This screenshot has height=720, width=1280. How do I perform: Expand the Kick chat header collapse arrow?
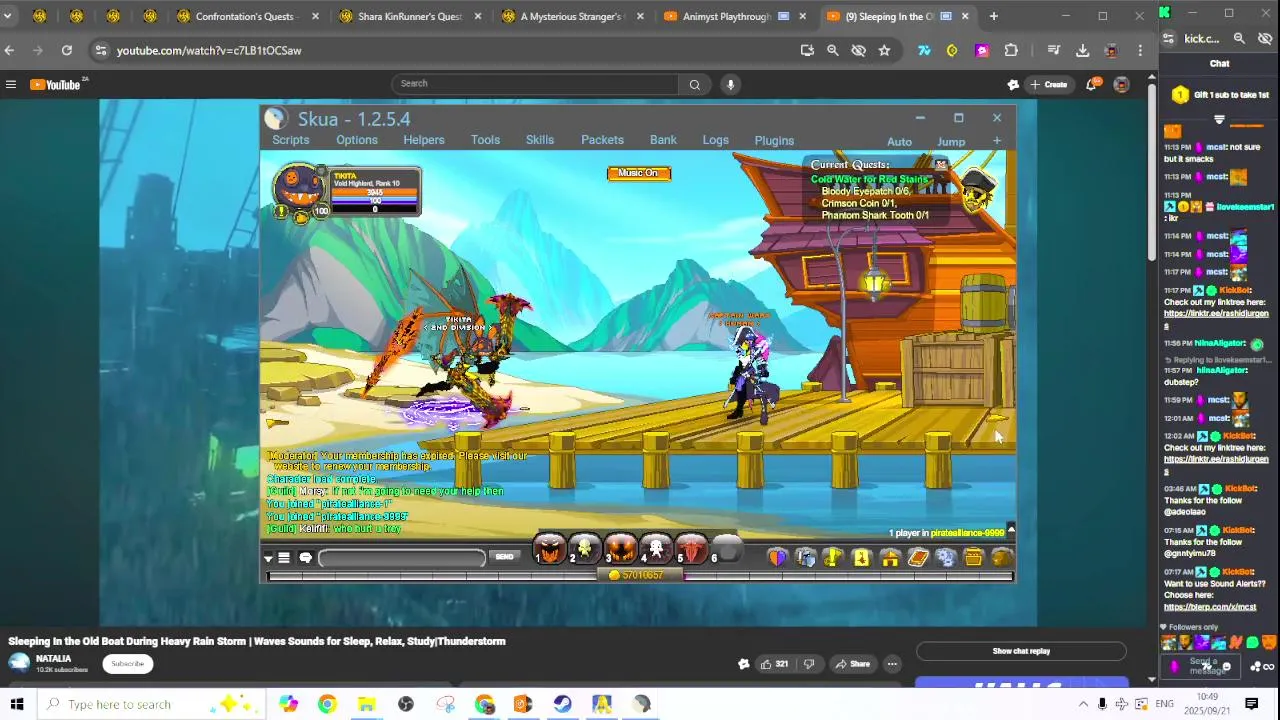[1219, 119]
